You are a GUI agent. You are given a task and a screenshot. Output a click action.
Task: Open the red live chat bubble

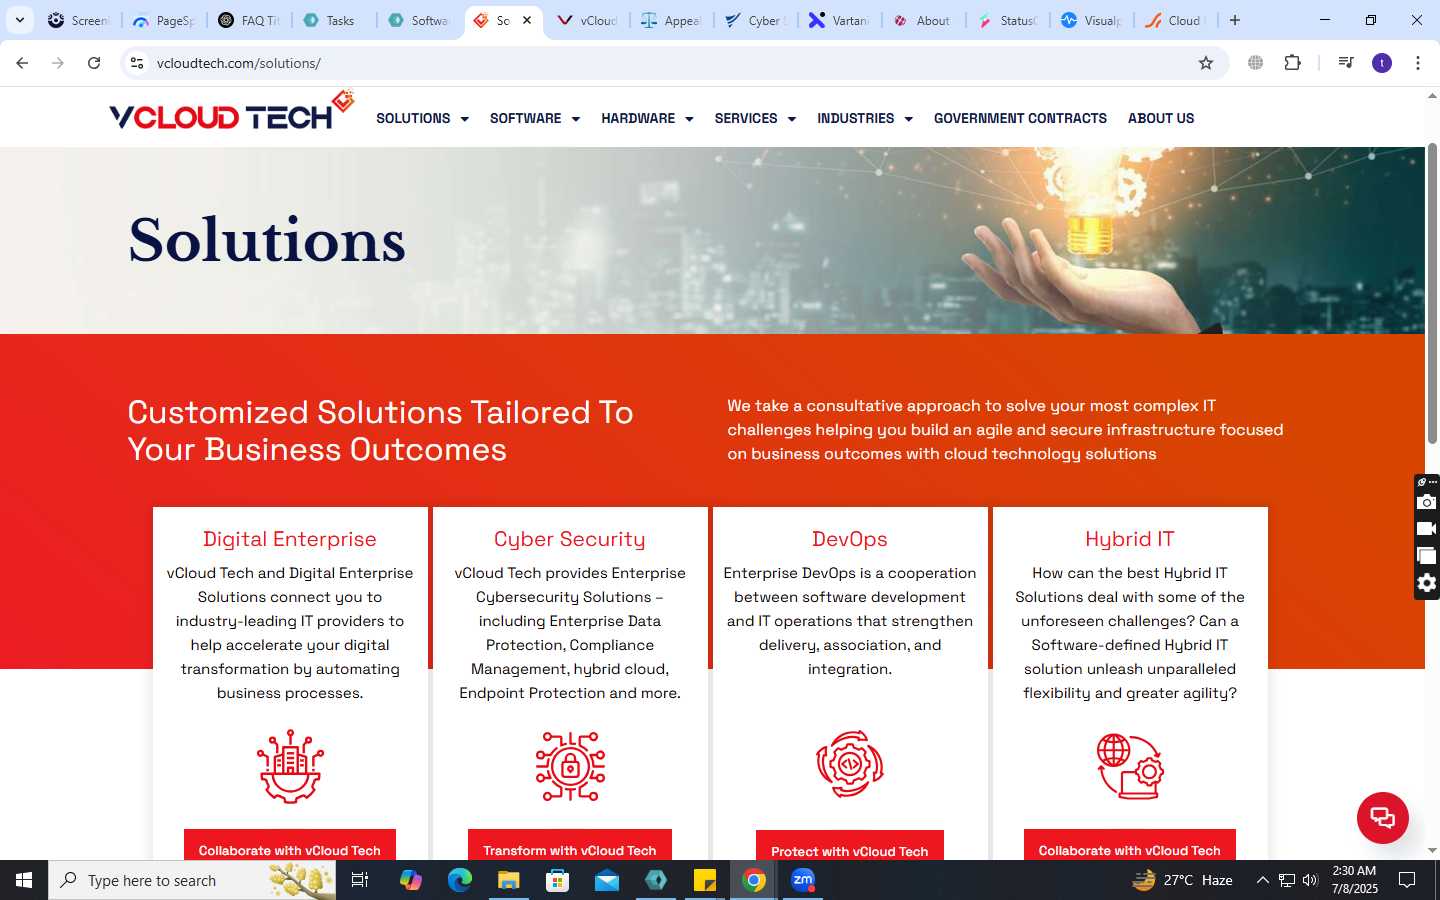point(1382,817)
